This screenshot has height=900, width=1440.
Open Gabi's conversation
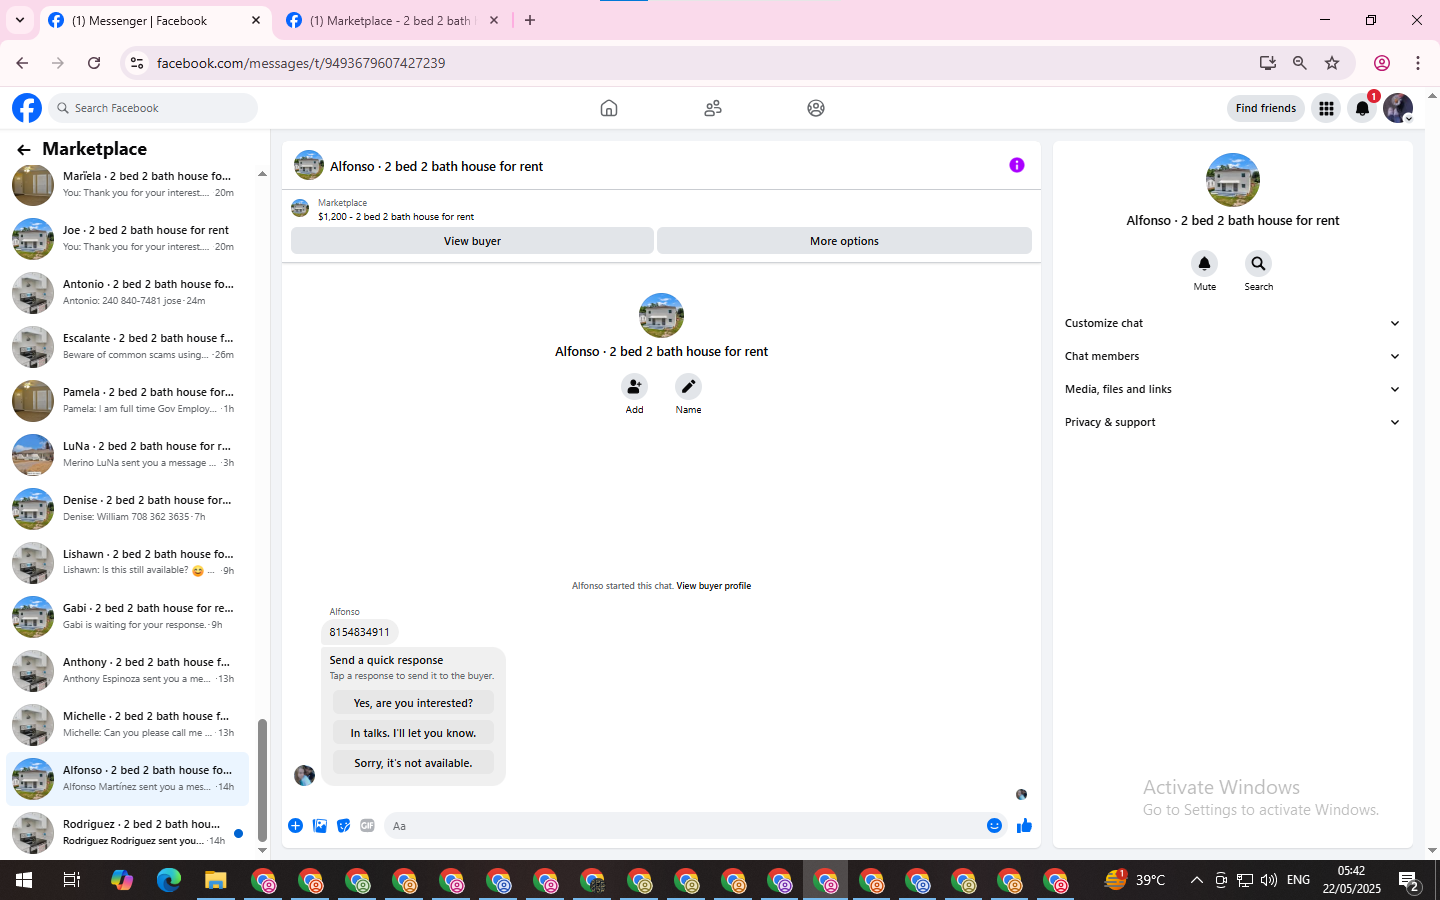coord(127,617)
